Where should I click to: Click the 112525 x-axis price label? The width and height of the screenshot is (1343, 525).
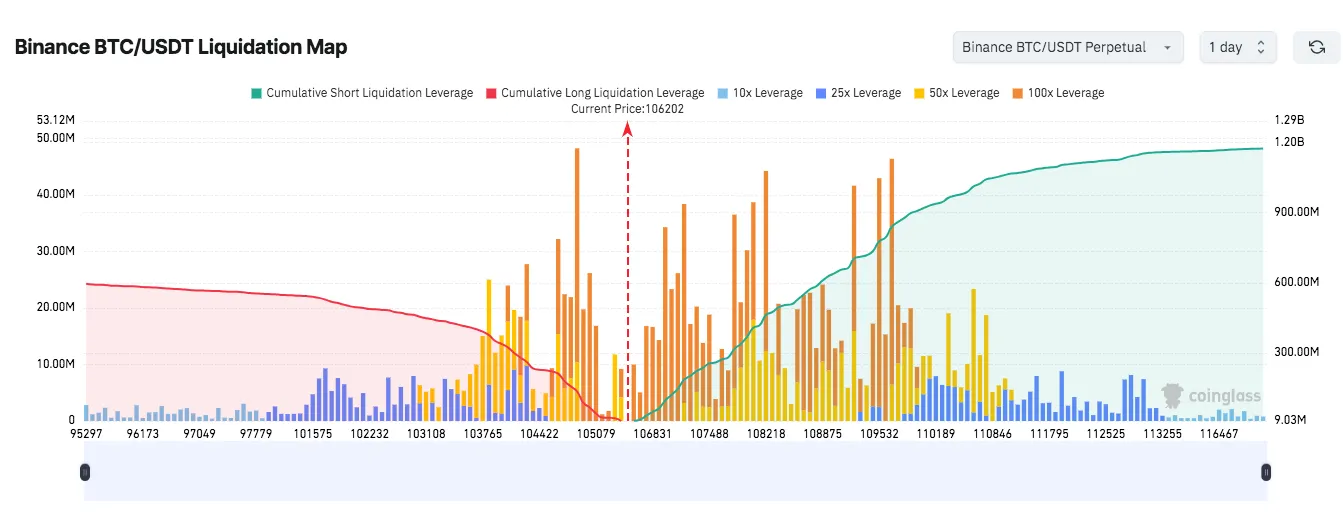coord(1106,434)
